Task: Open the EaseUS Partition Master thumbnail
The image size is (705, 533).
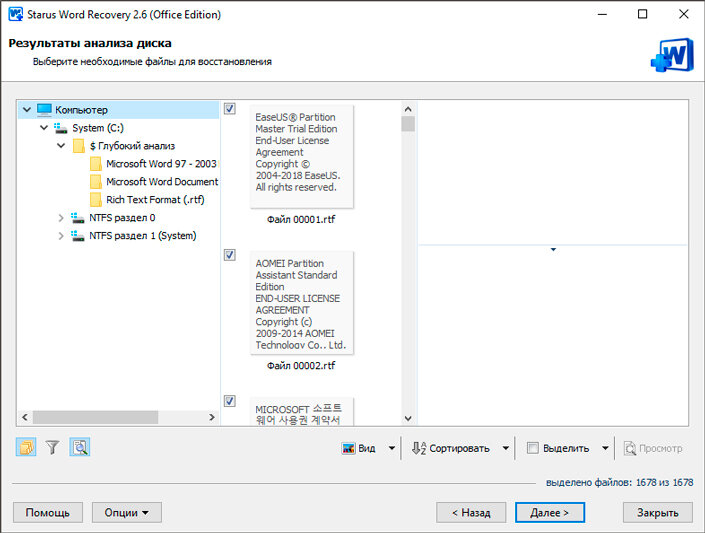Action: pyautogui.click(x=302, y=157)
